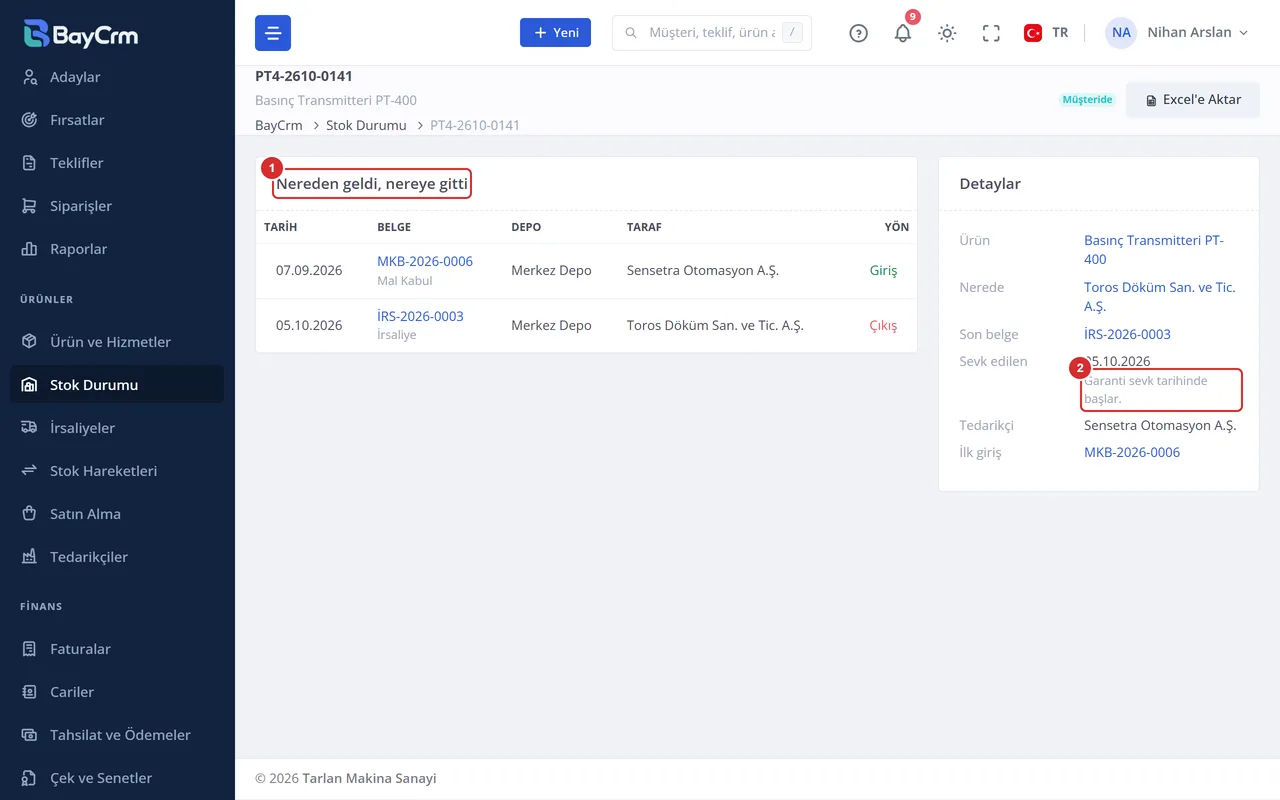Click the Cariler ledger icon
1280x800 pixels.
pyautogui.click(x=30, y=692)
